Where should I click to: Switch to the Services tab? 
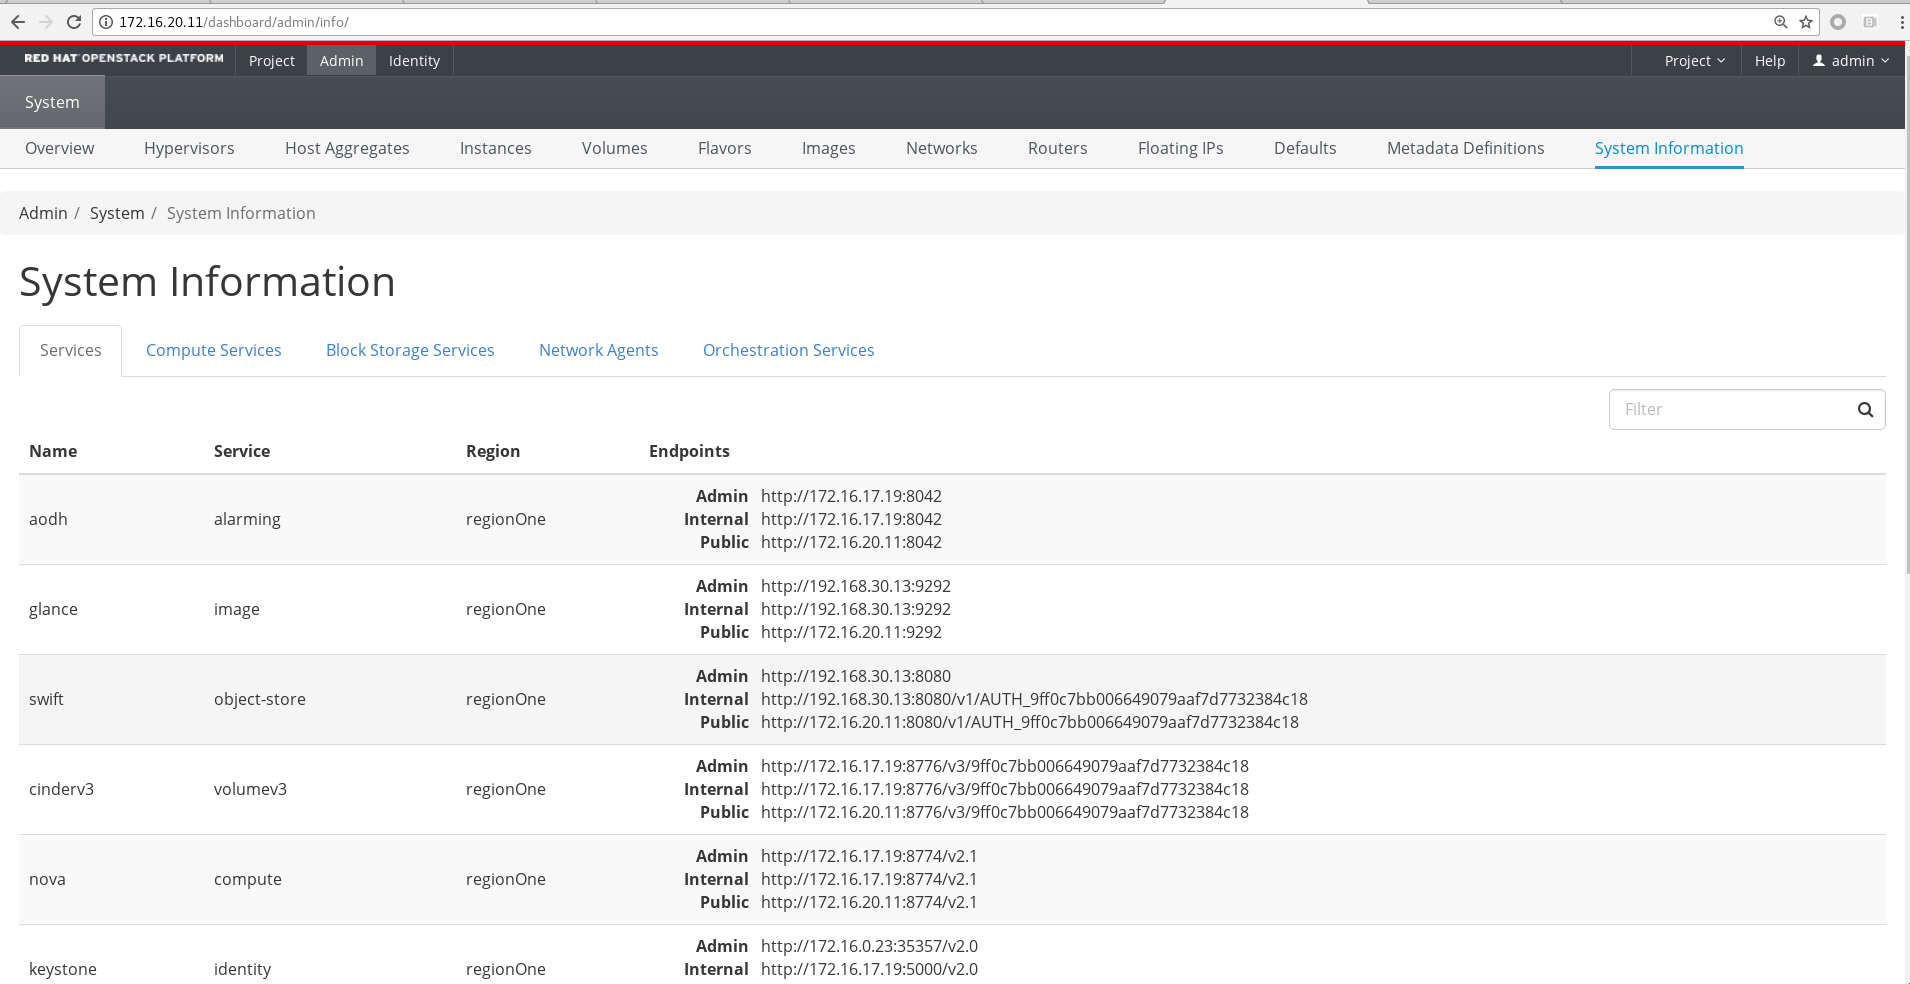tap(71, 350)
